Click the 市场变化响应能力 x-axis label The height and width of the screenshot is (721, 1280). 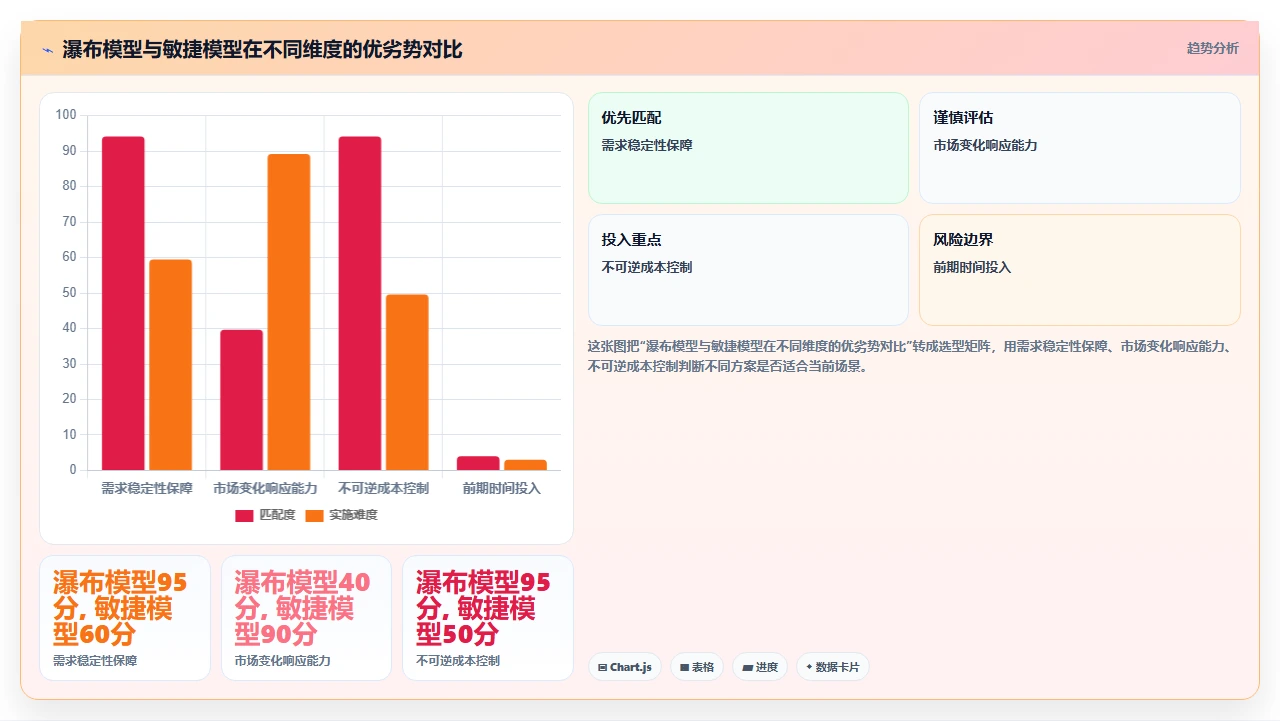point(265,488)
